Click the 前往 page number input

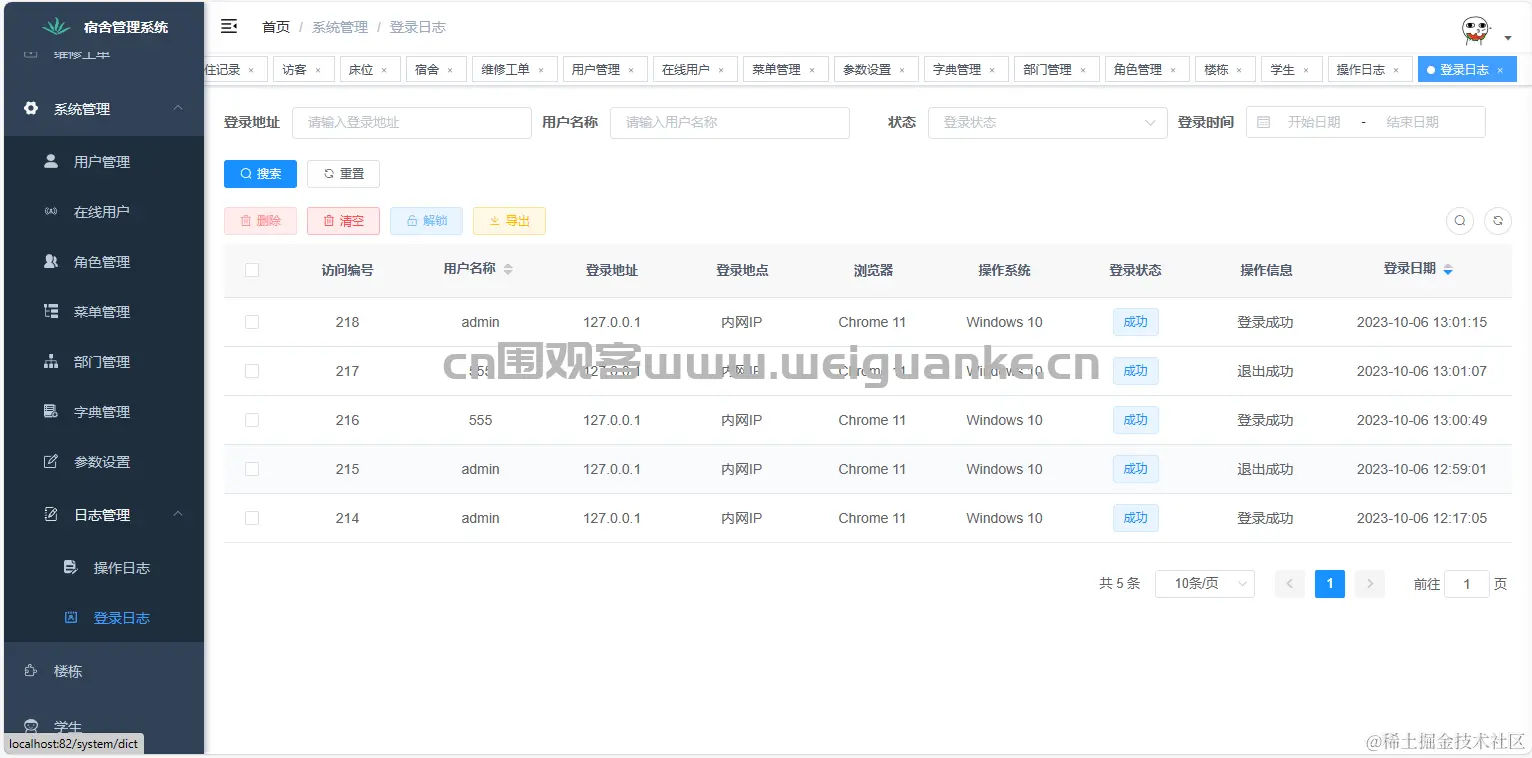(1467, 584)
